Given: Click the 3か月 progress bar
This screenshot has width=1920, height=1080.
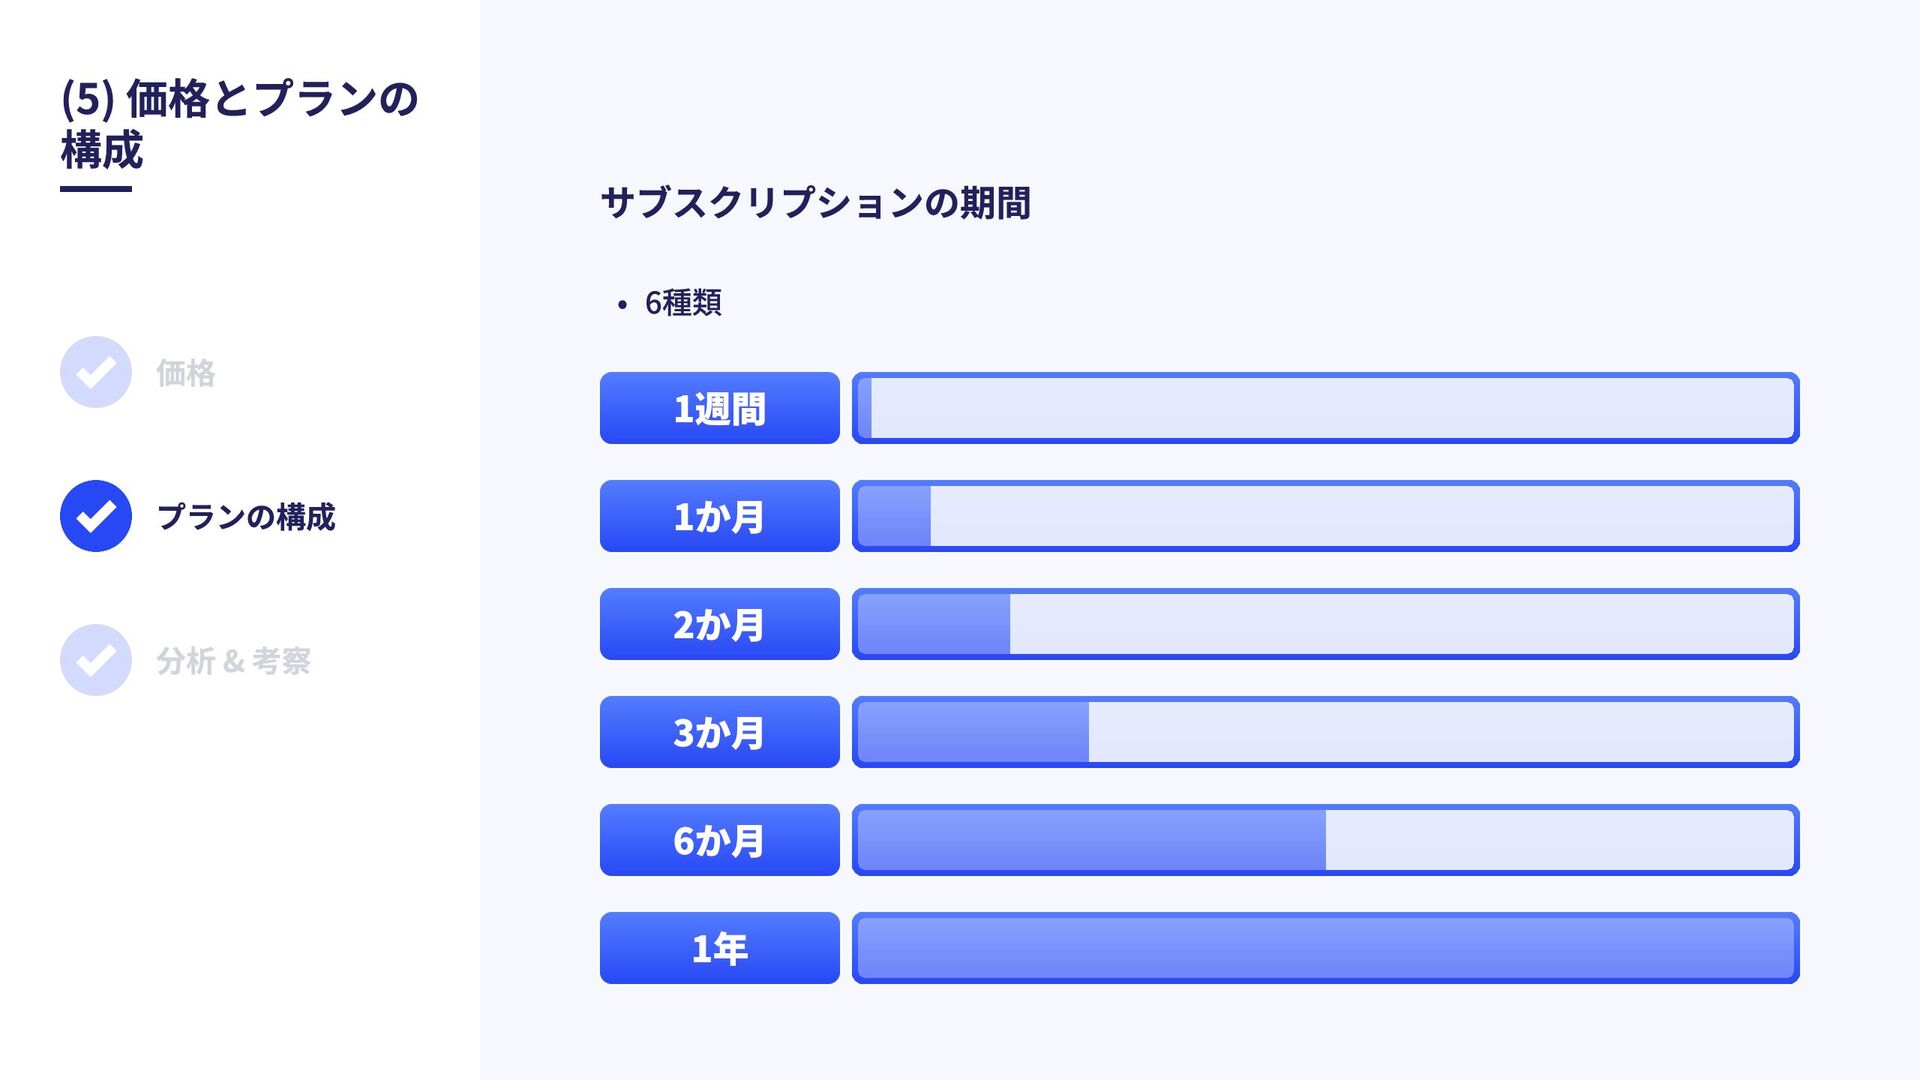Looking at the screenshot, I should (1326, 732).
